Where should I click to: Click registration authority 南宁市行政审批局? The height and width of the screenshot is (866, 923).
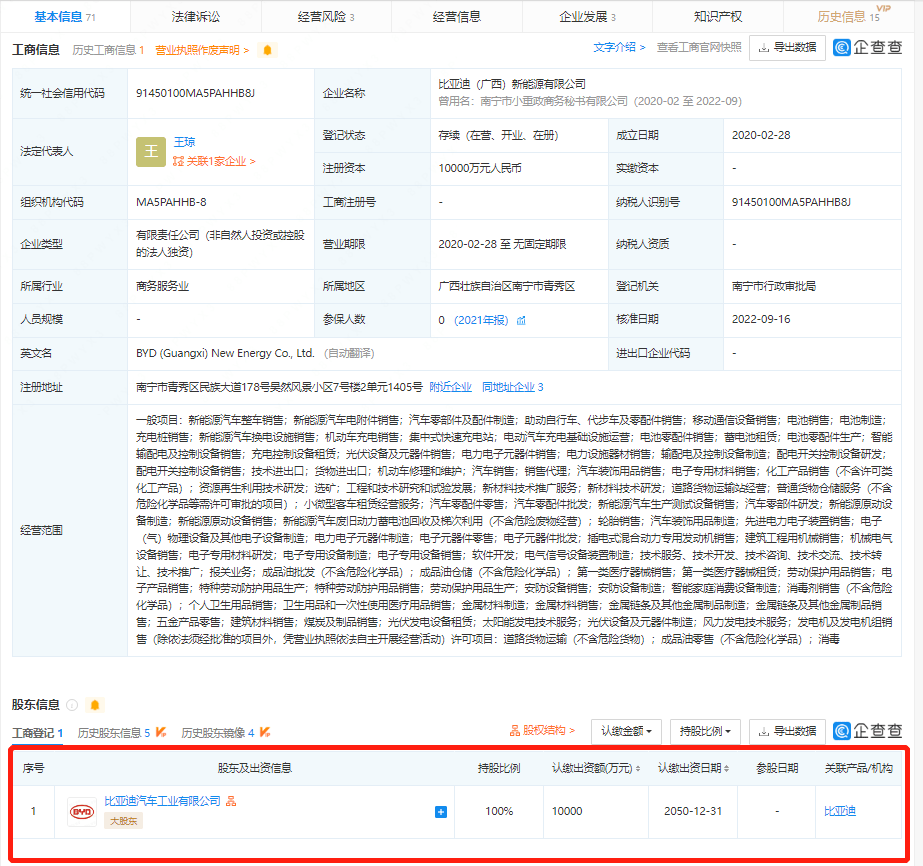pyautogui.click(x=774, y=286)
